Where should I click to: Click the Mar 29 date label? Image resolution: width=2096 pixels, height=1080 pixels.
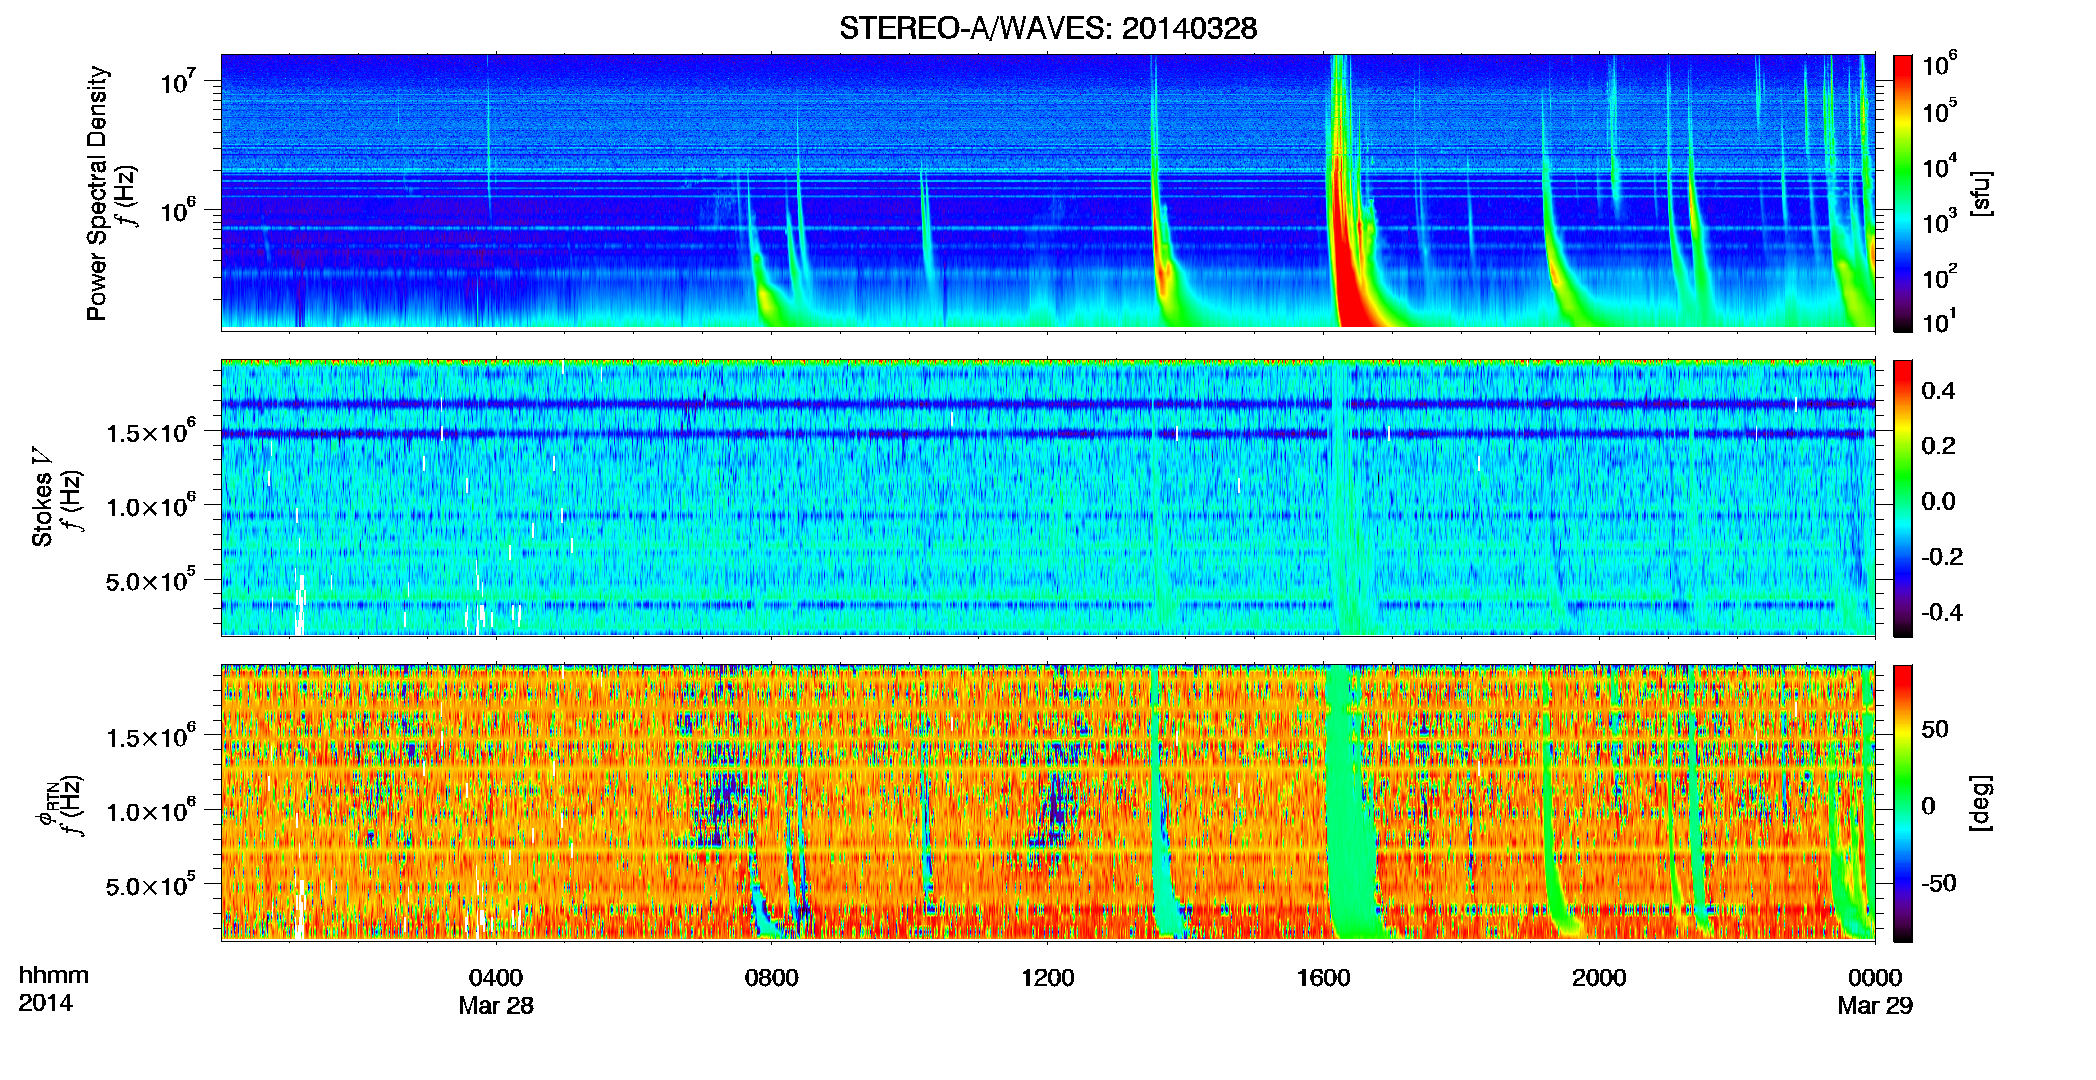coord(1875,1006)
